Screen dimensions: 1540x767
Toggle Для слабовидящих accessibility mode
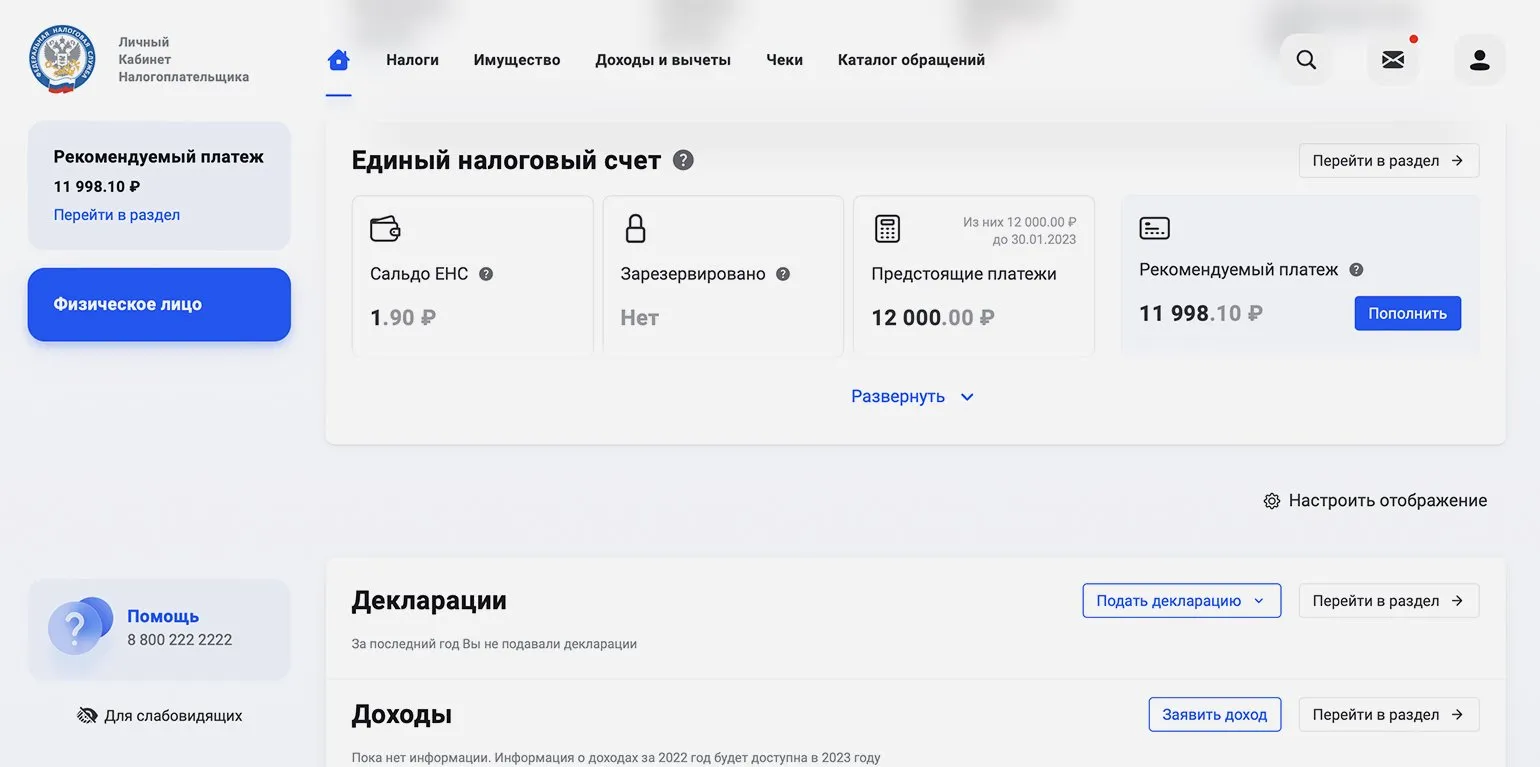[160, 716]
